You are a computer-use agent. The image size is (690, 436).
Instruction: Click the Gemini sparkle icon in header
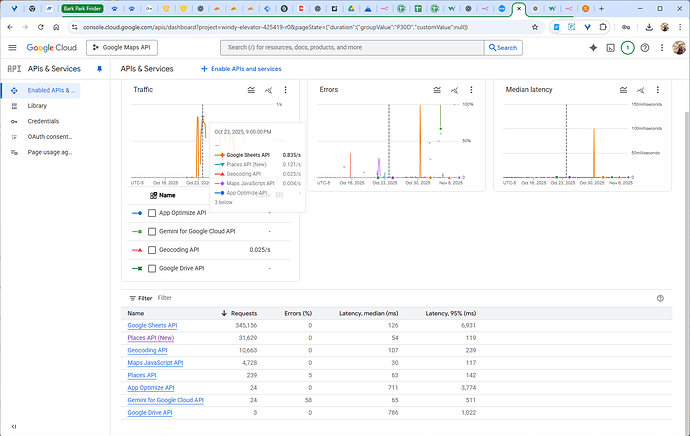pos(594,47)
